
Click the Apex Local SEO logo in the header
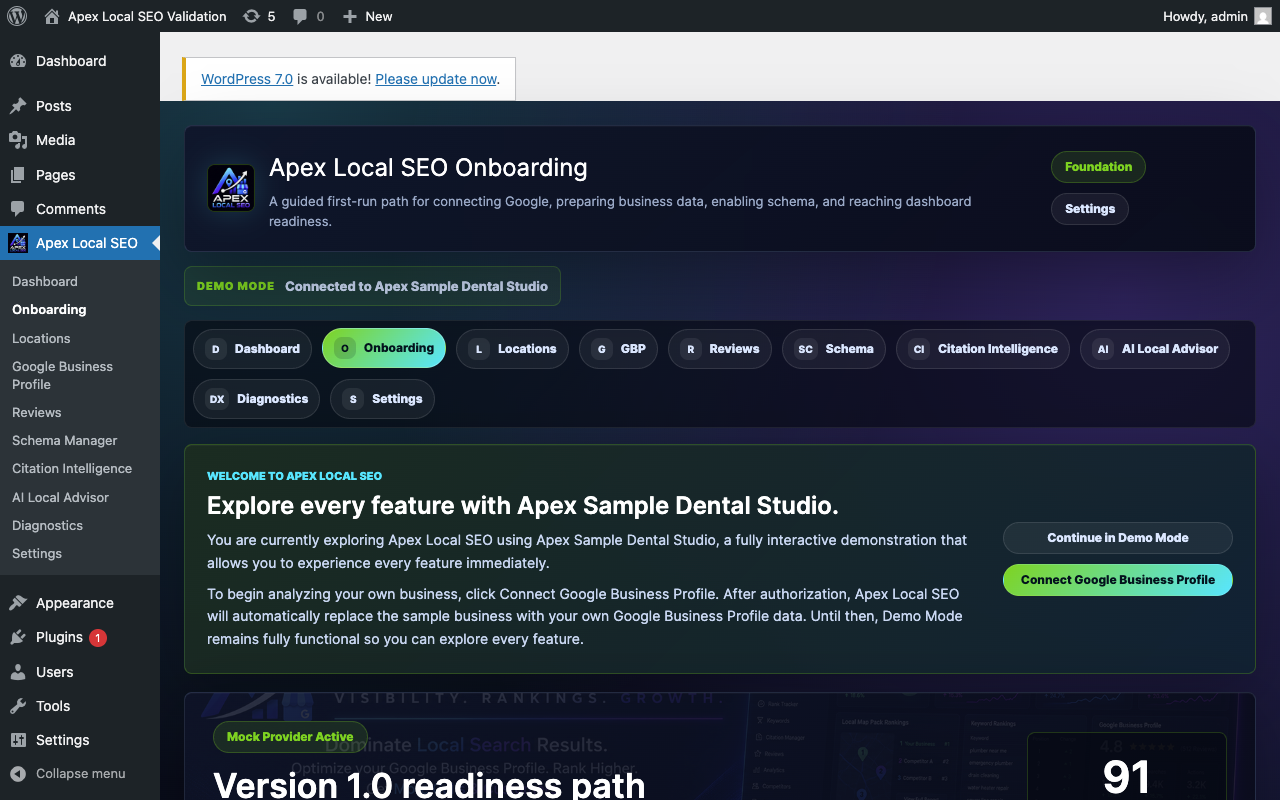tap(231, 188)
